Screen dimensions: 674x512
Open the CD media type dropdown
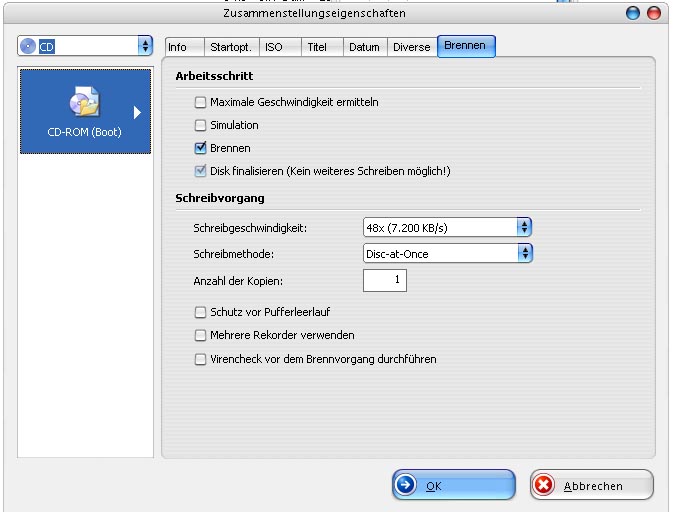[x=85, y=46]
